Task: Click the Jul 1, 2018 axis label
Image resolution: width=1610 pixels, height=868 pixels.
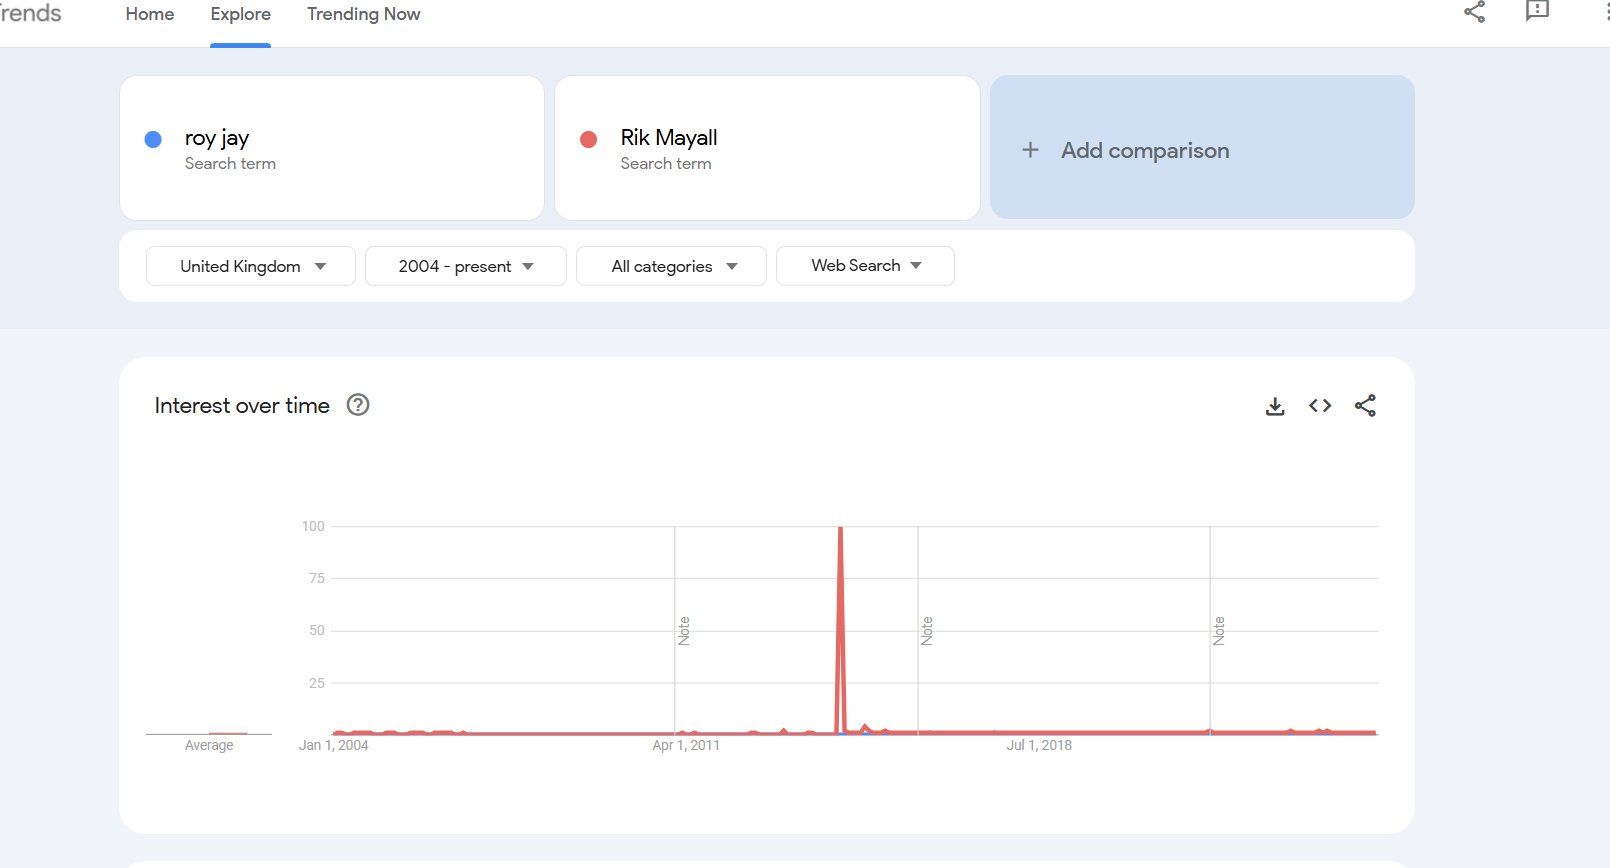Action: (1039, 745)
